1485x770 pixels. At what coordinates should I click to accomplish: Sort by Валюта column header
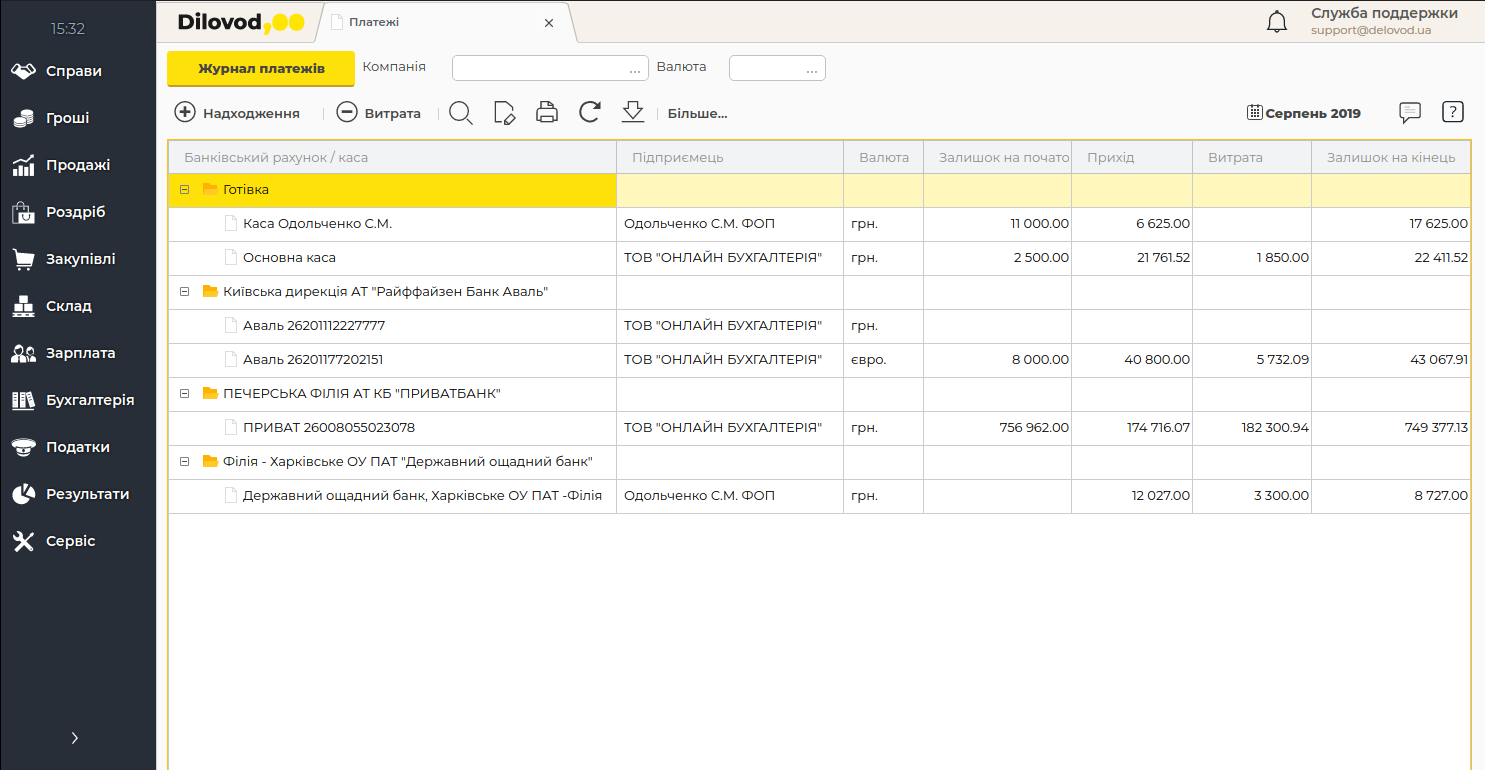pyautogui.click(x=883, y=157)
